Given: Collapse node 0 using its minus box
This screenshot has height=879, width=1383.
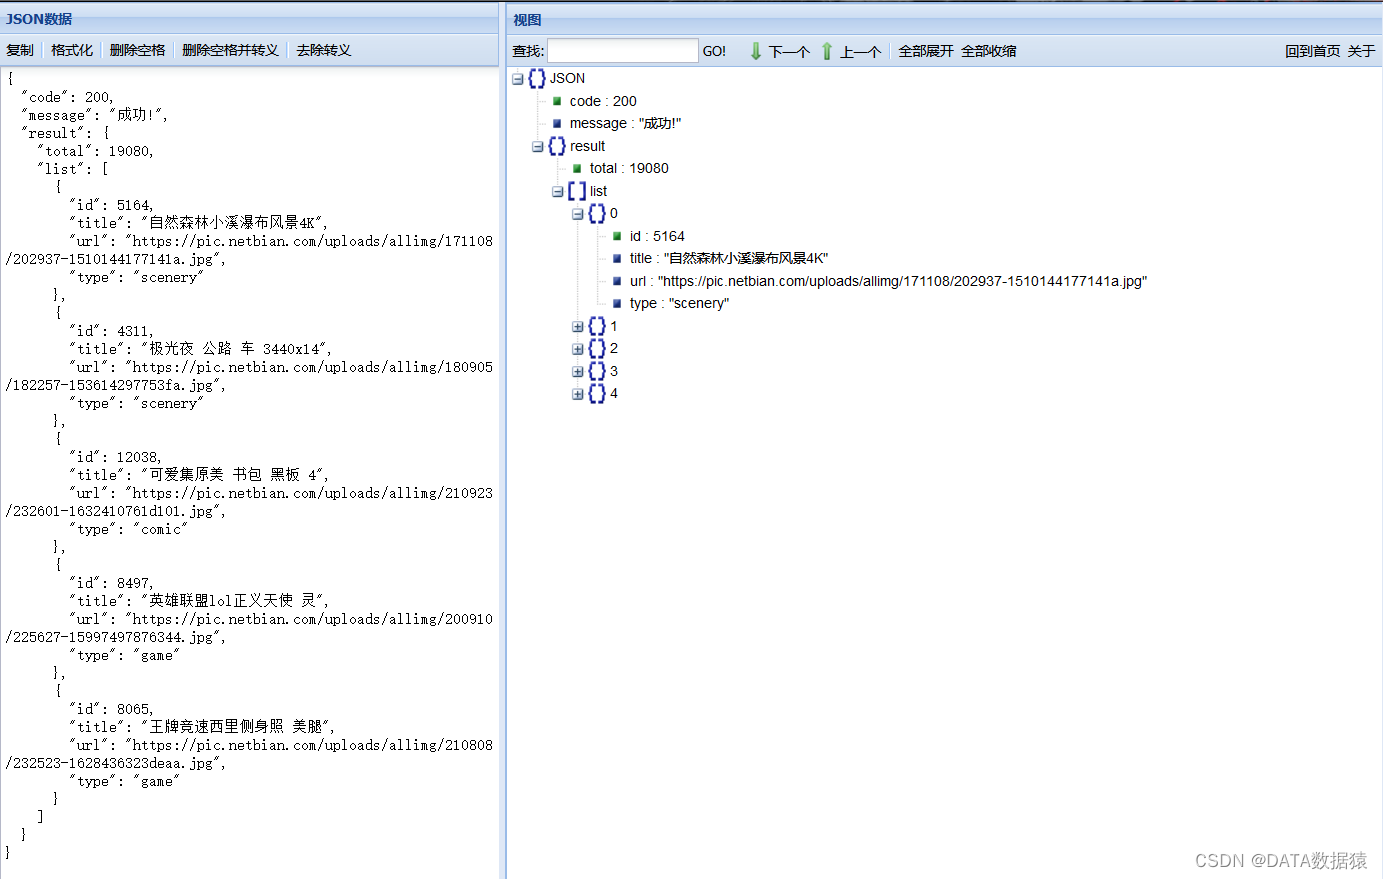Looking at the screenshot, I should click(577, 213).
